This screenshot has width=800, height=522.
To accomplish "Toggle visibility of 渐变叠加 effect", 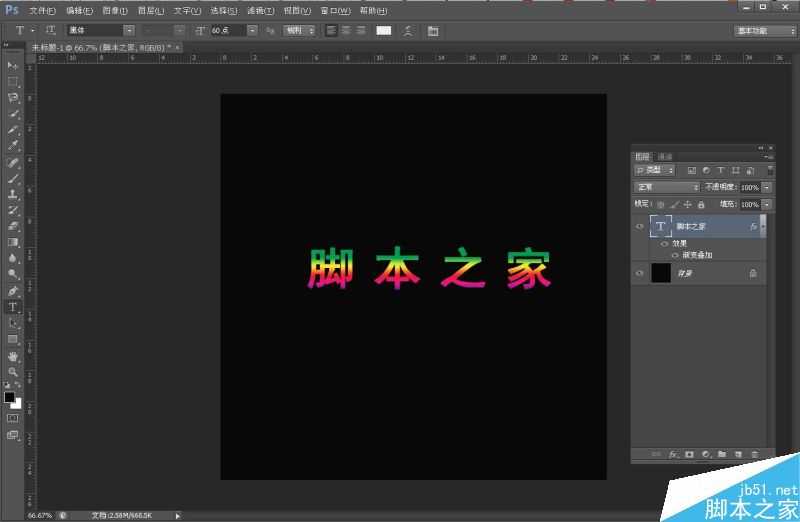I will tap(675, 255).
